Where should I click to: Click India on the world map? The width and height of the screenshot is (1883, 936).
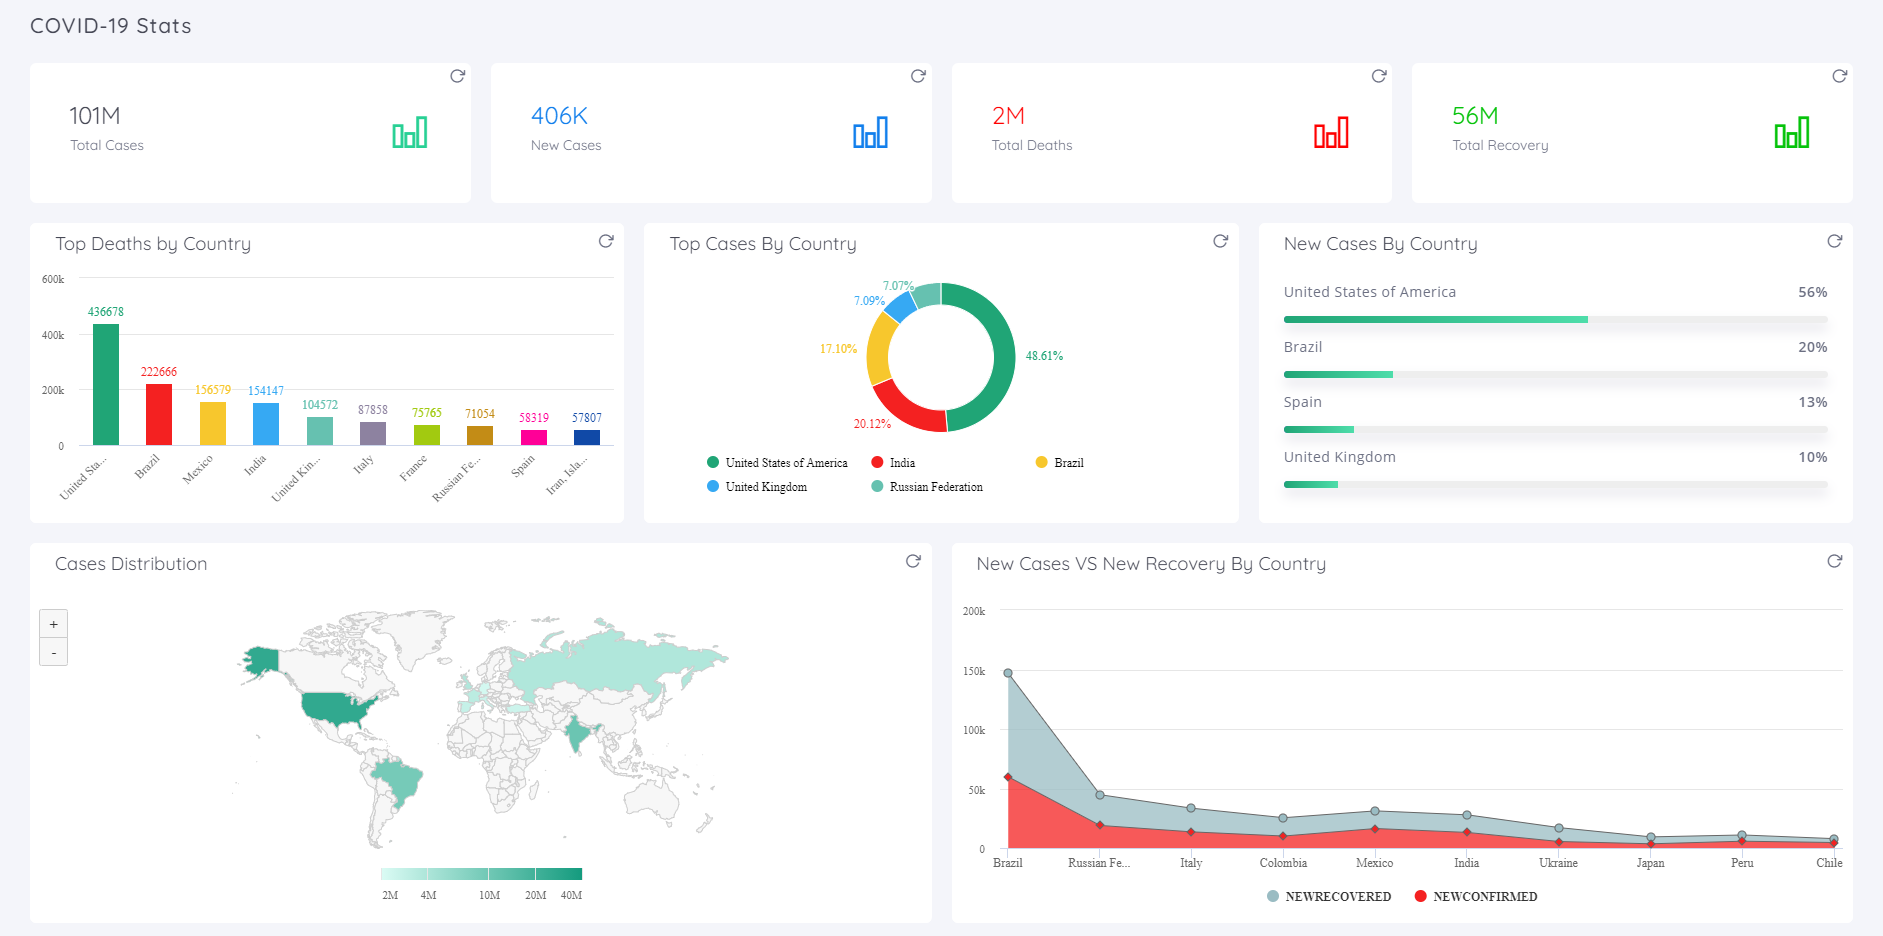click(x=577, y=735)
